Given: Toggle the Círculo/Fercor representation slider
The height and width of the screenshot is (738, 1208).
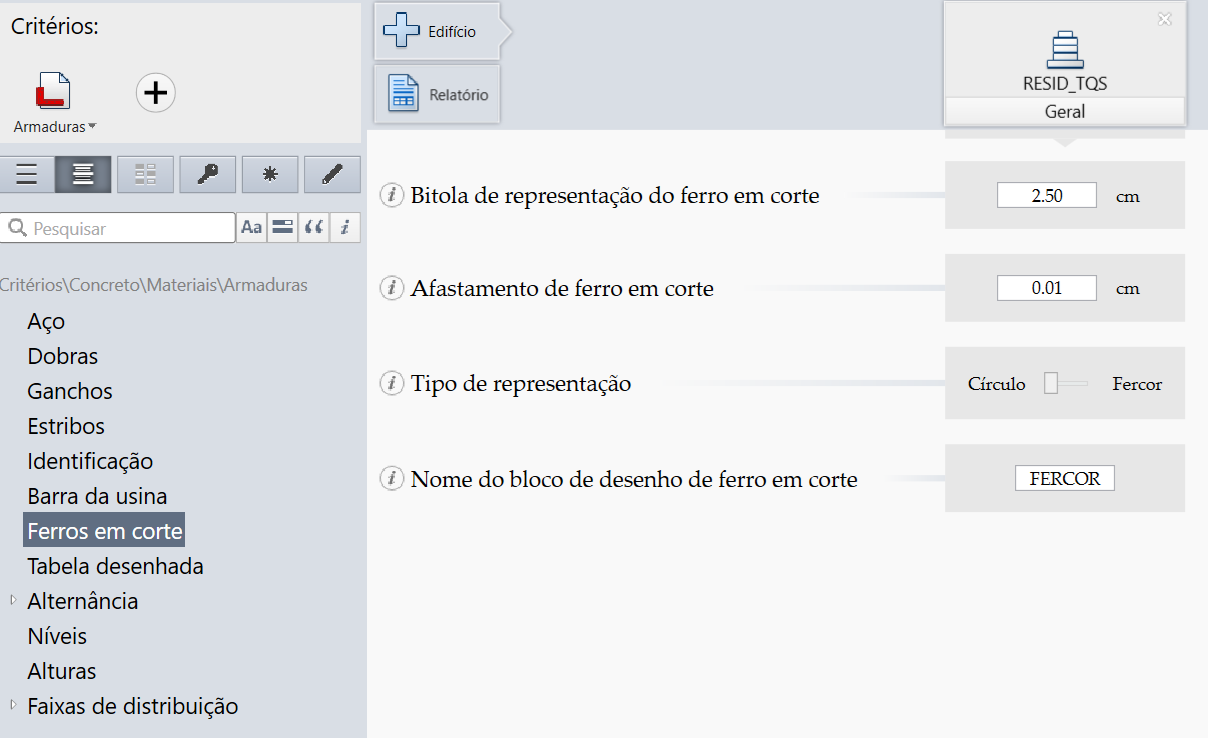Looking at the screenshot, I should pos(1066,383).
